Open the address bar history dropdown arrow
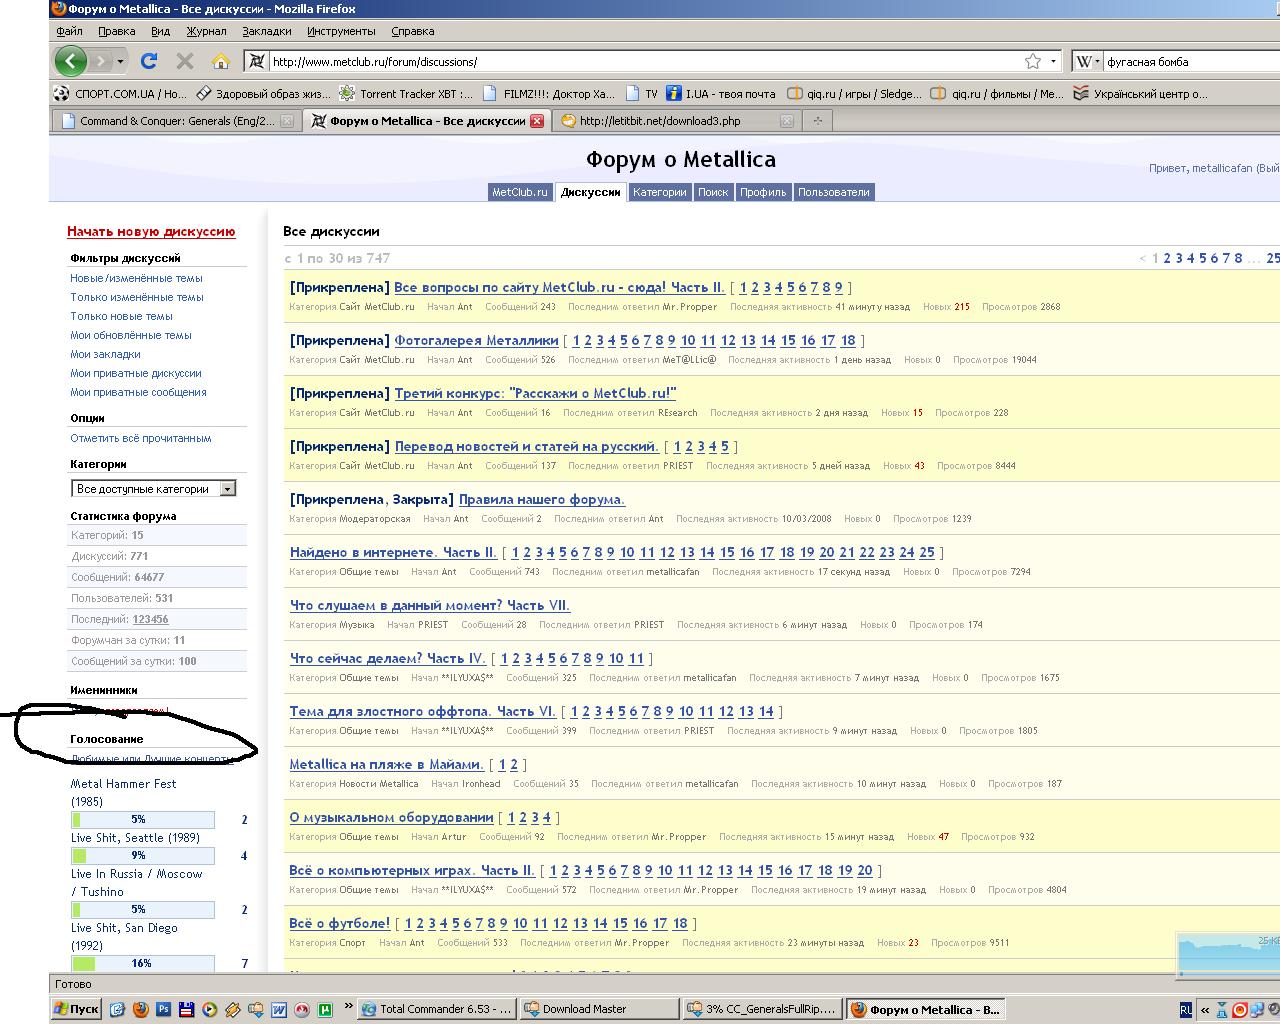The width and height of the screenshot is (1280, 1024). coord(1053,61)
